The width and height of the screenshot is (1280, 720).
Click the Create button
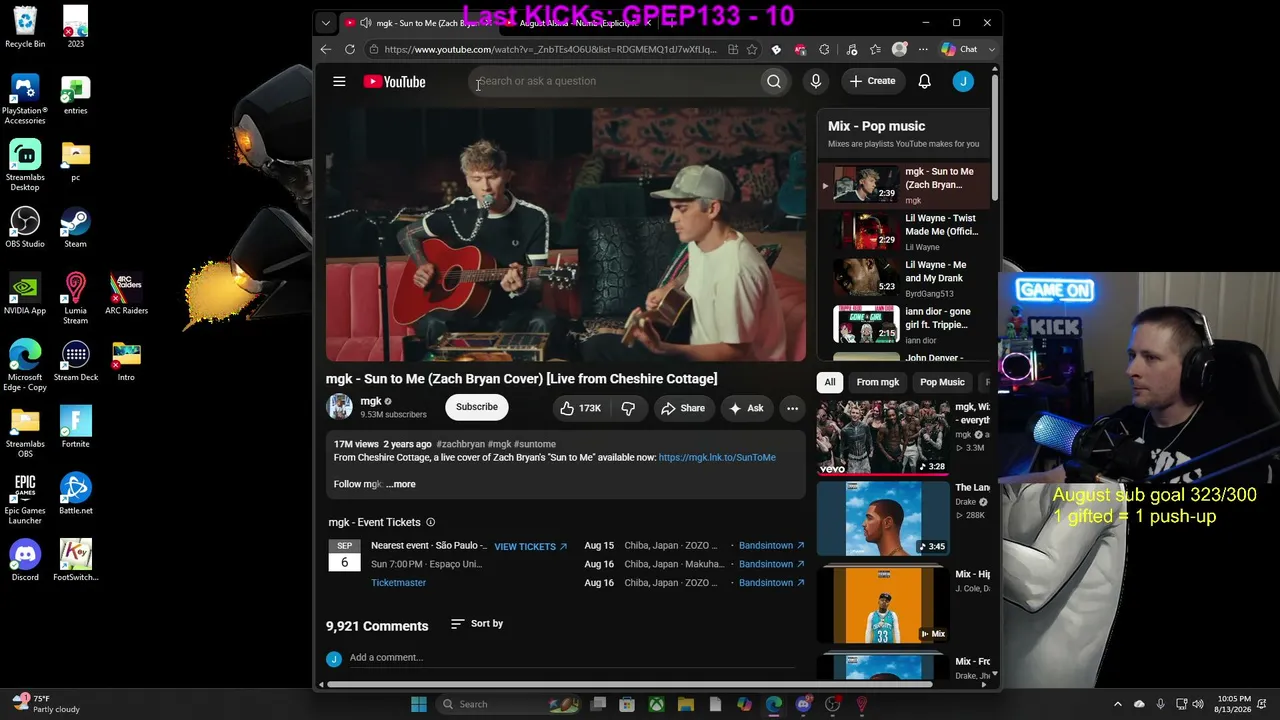coord(872,81)
